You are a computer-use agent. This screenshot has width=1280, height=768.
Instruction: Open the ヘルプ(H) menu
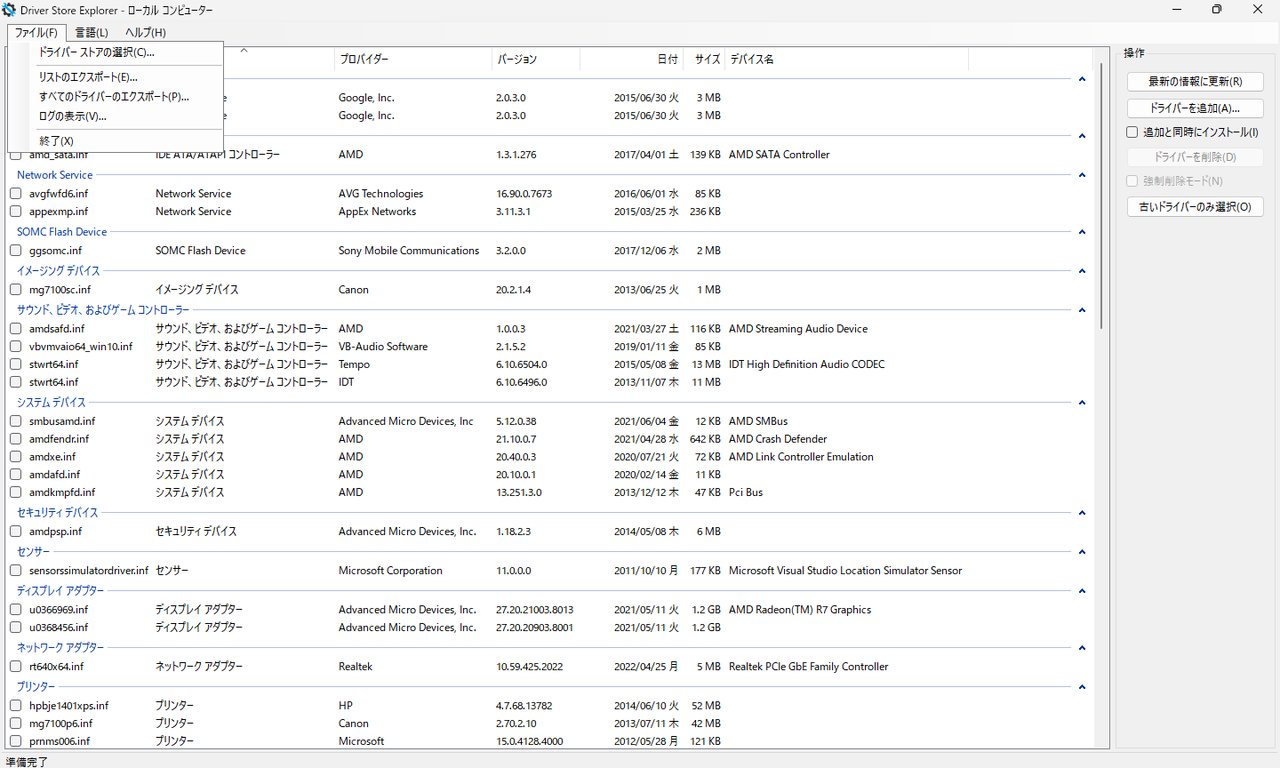145,33
